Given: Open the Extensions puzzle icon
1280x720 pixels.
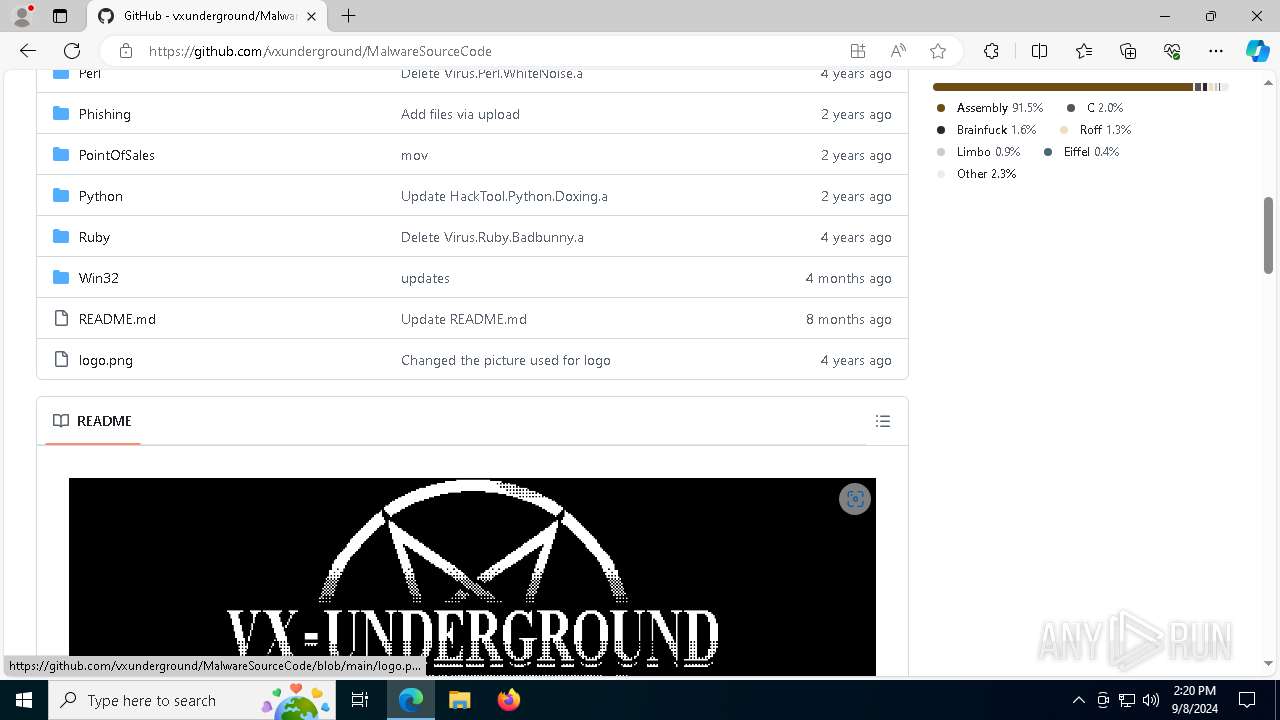Looking at the screenshot, I should [991, 51].
